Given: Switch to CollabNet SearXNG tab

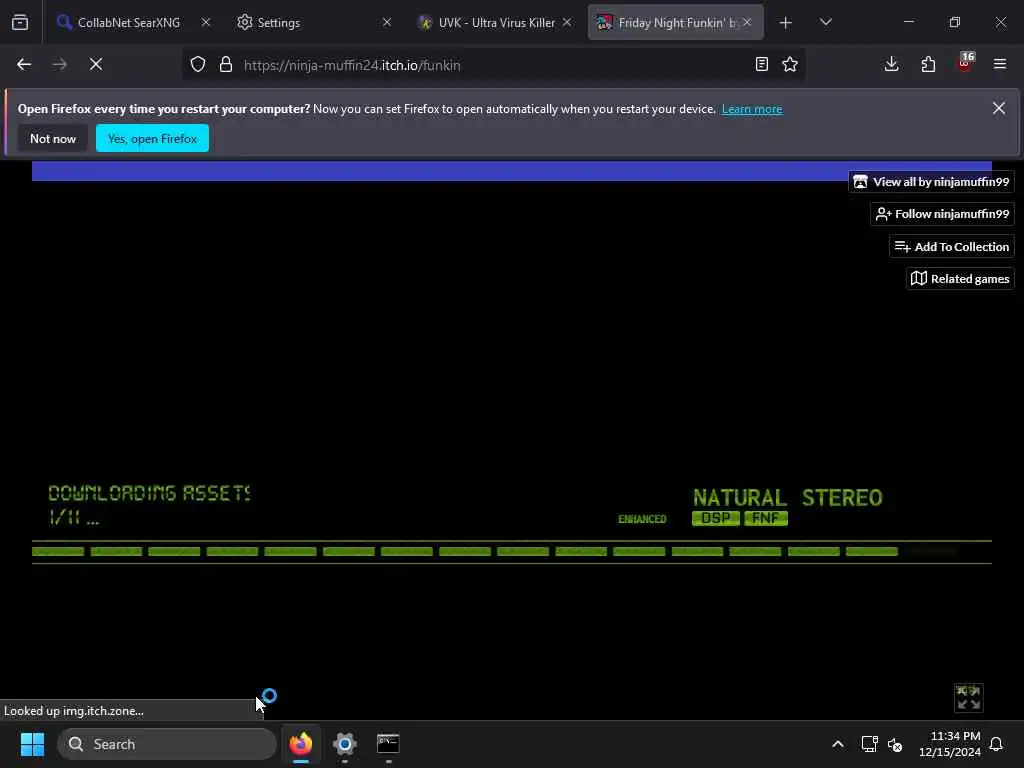Looking at the screenshot, I should pyautogui.click(x=128, y=23).
